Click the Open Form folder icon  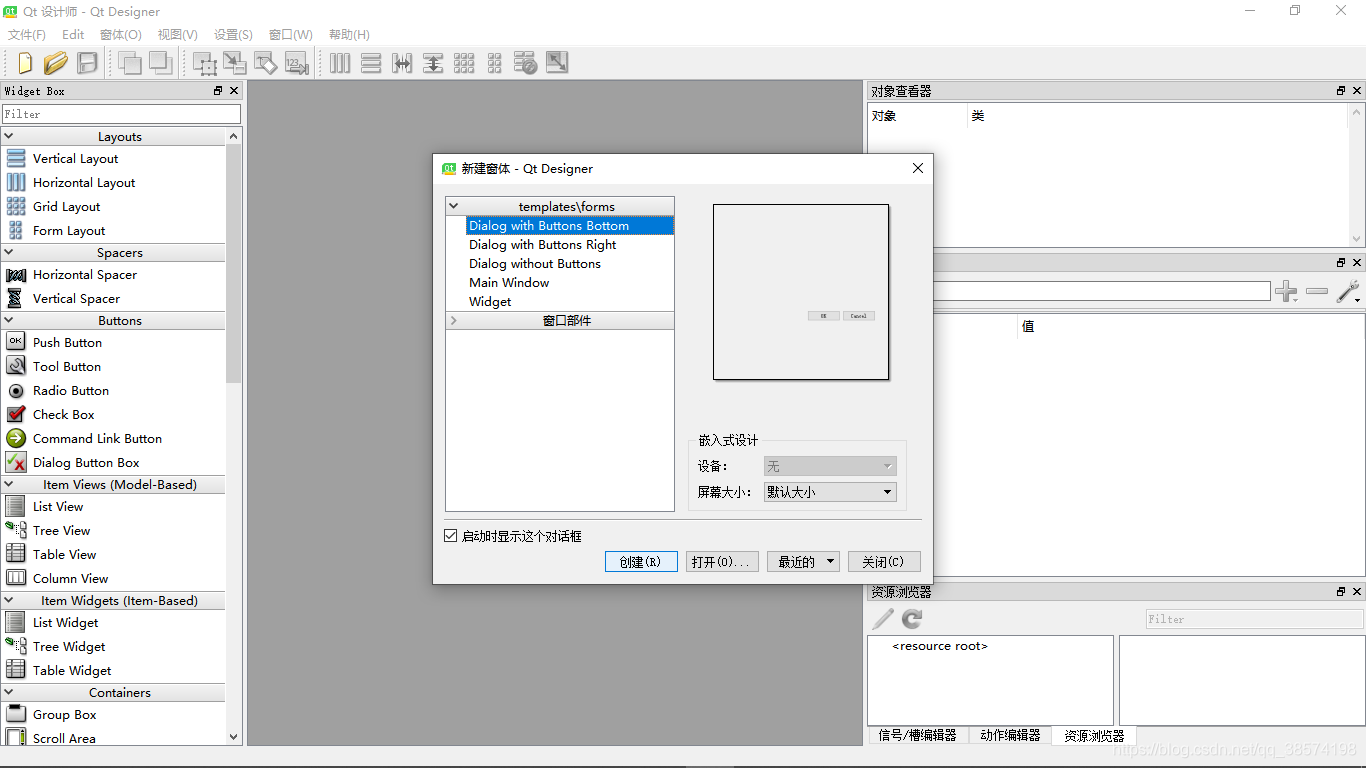point(56,63)
